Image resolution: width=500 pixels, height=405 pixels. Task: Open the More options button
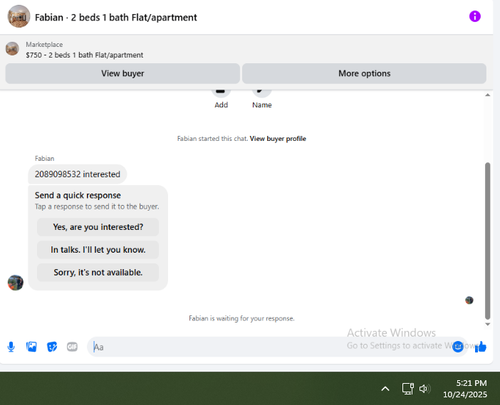pos(364,73)
